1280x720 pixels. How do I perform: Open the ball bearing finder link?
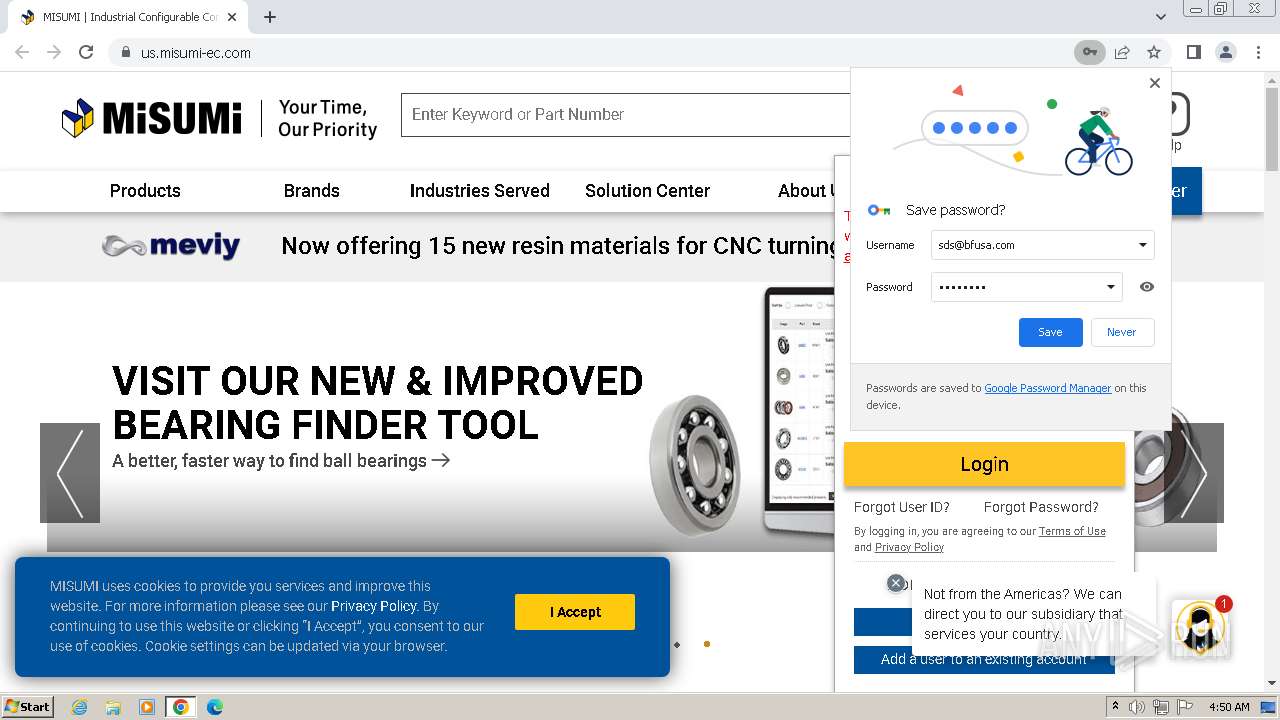(x=281, y=461)
